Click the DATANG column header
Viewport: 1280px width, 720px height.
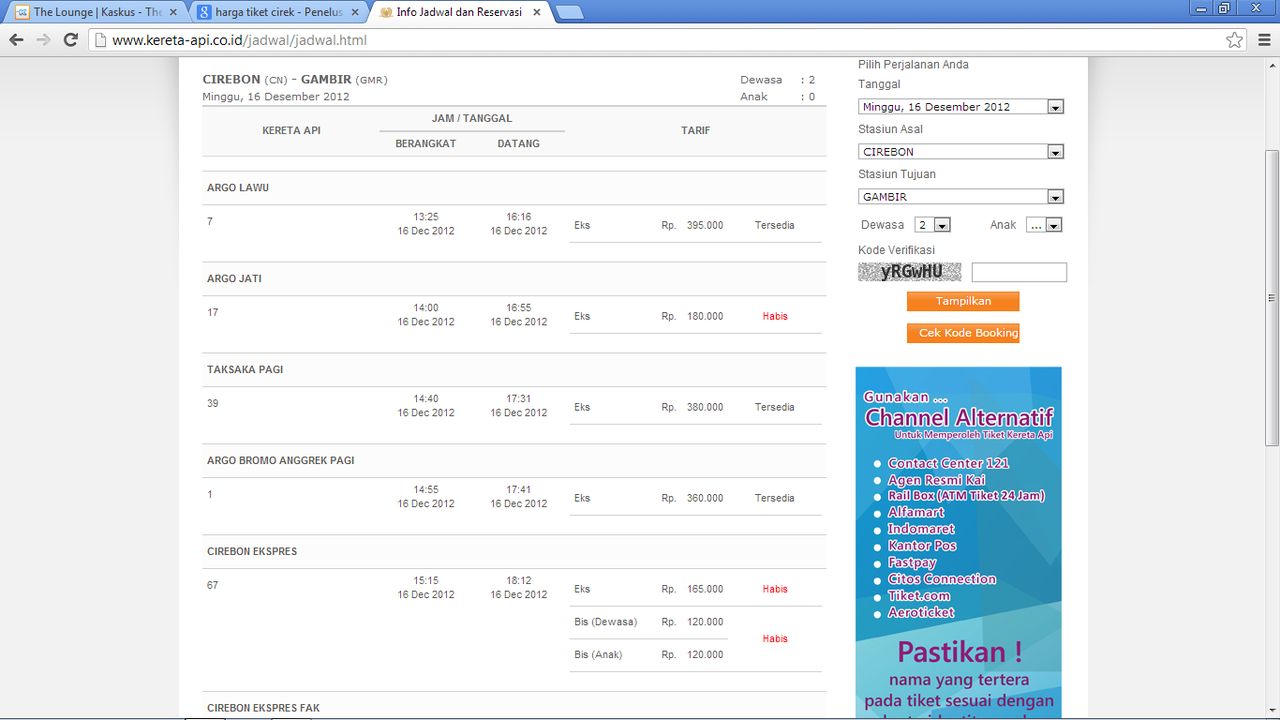click(519, 143)
